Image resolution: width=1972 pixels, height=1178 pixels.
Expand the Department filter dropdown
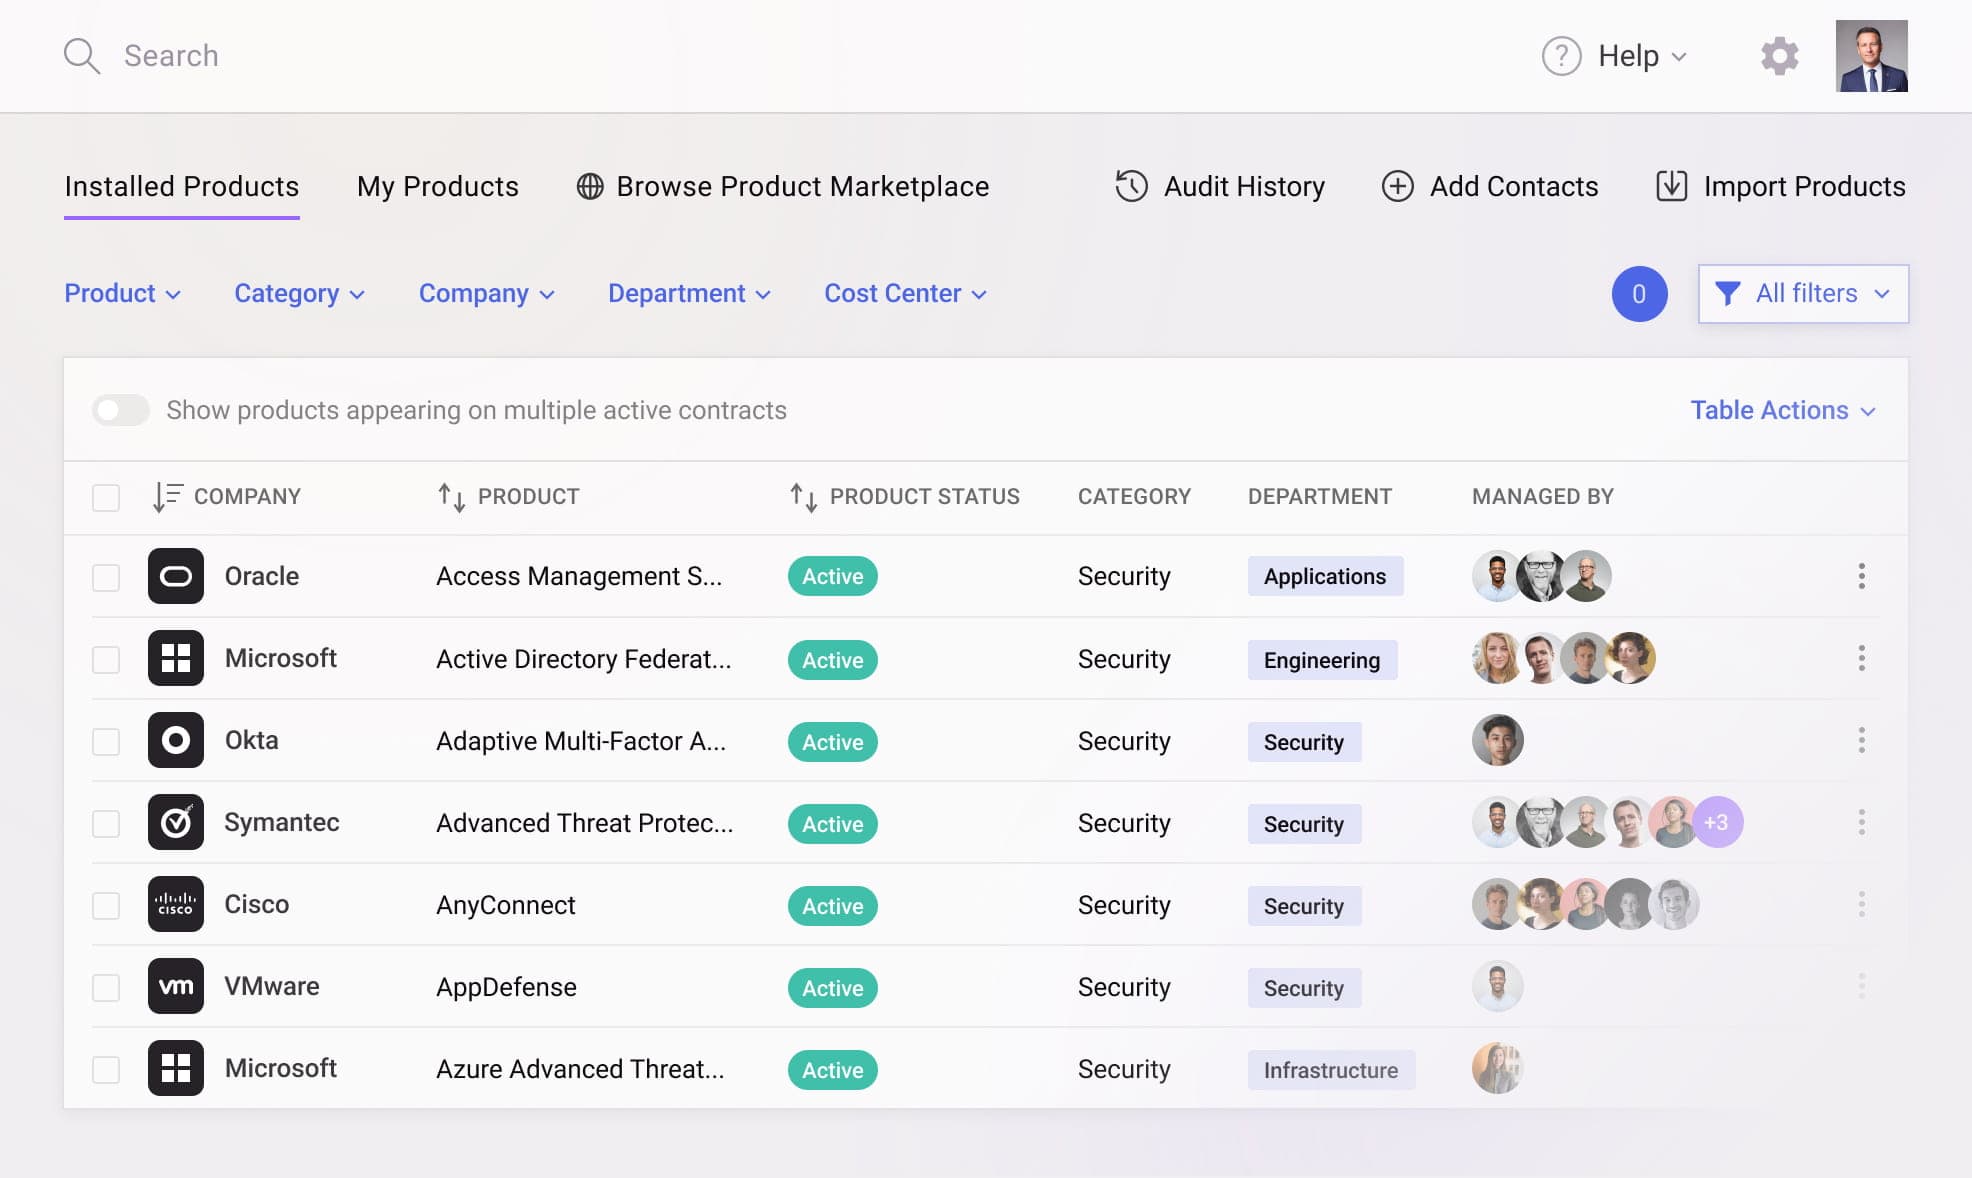click(689, 293)
